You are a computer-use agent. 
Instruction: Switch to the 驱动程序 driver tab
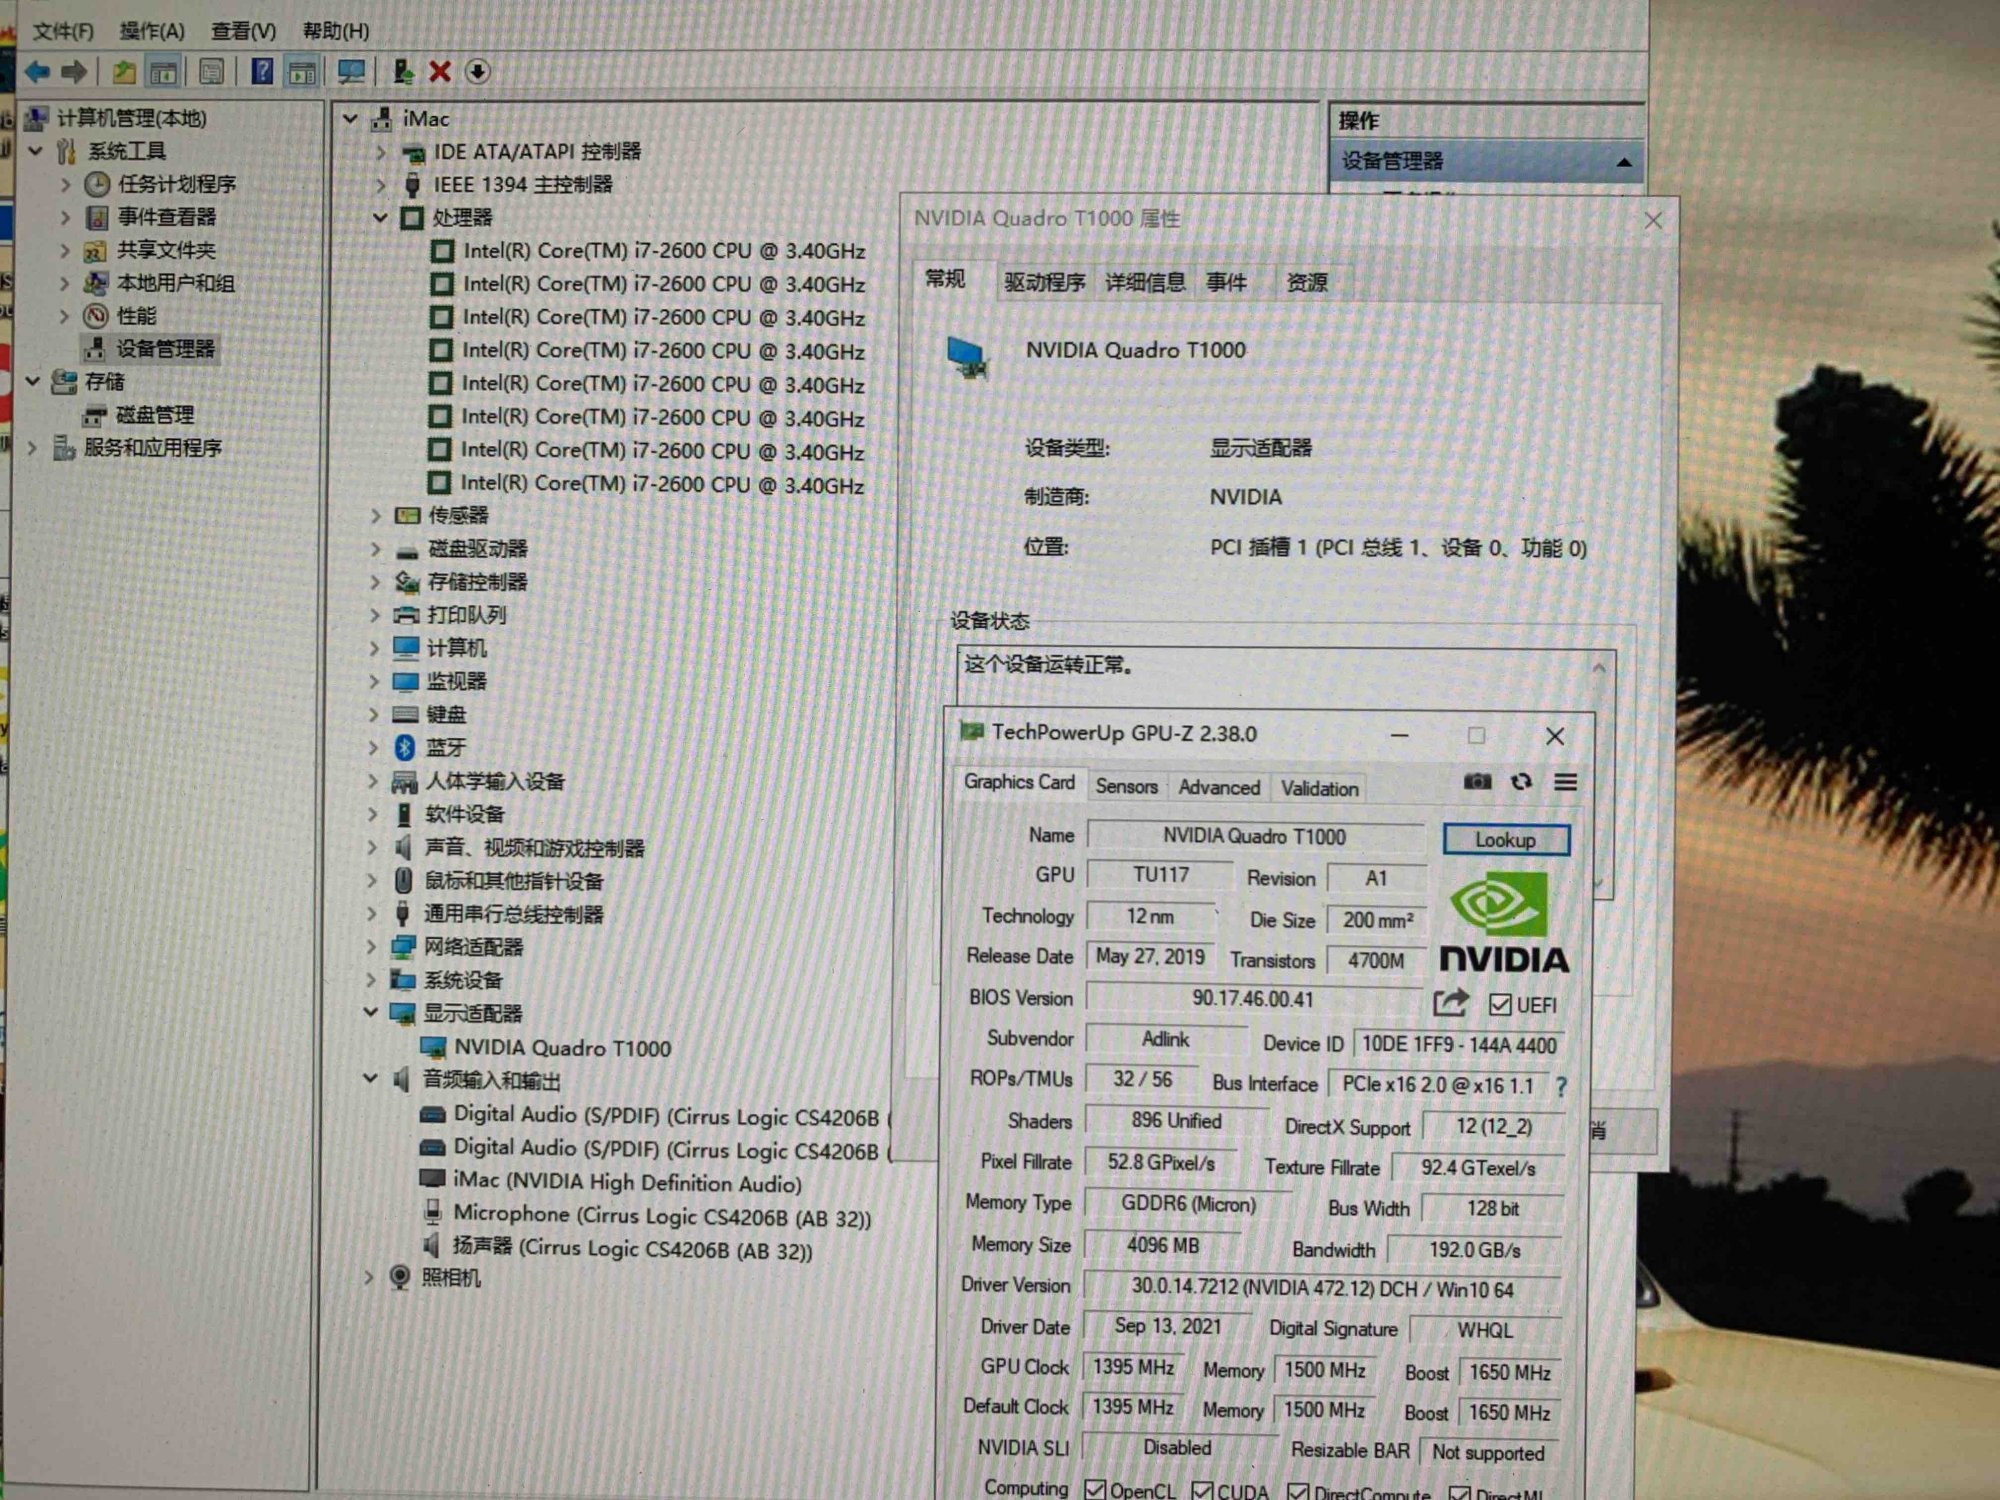tap(1044, 283)
